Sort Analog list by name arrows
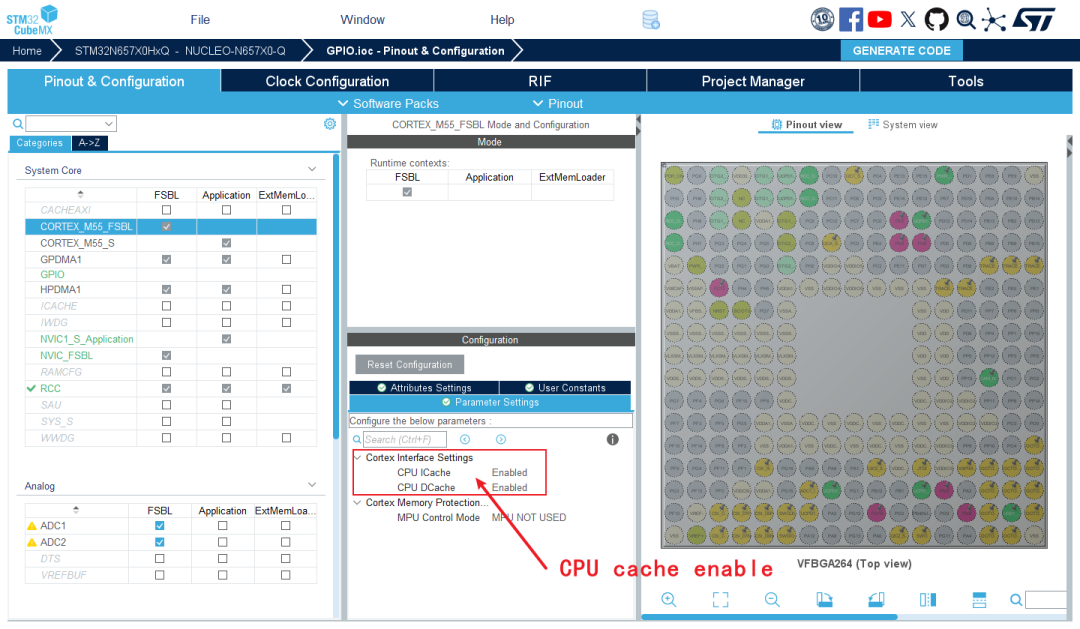This screenshot has height=629, width=1080. pos(76,511)
